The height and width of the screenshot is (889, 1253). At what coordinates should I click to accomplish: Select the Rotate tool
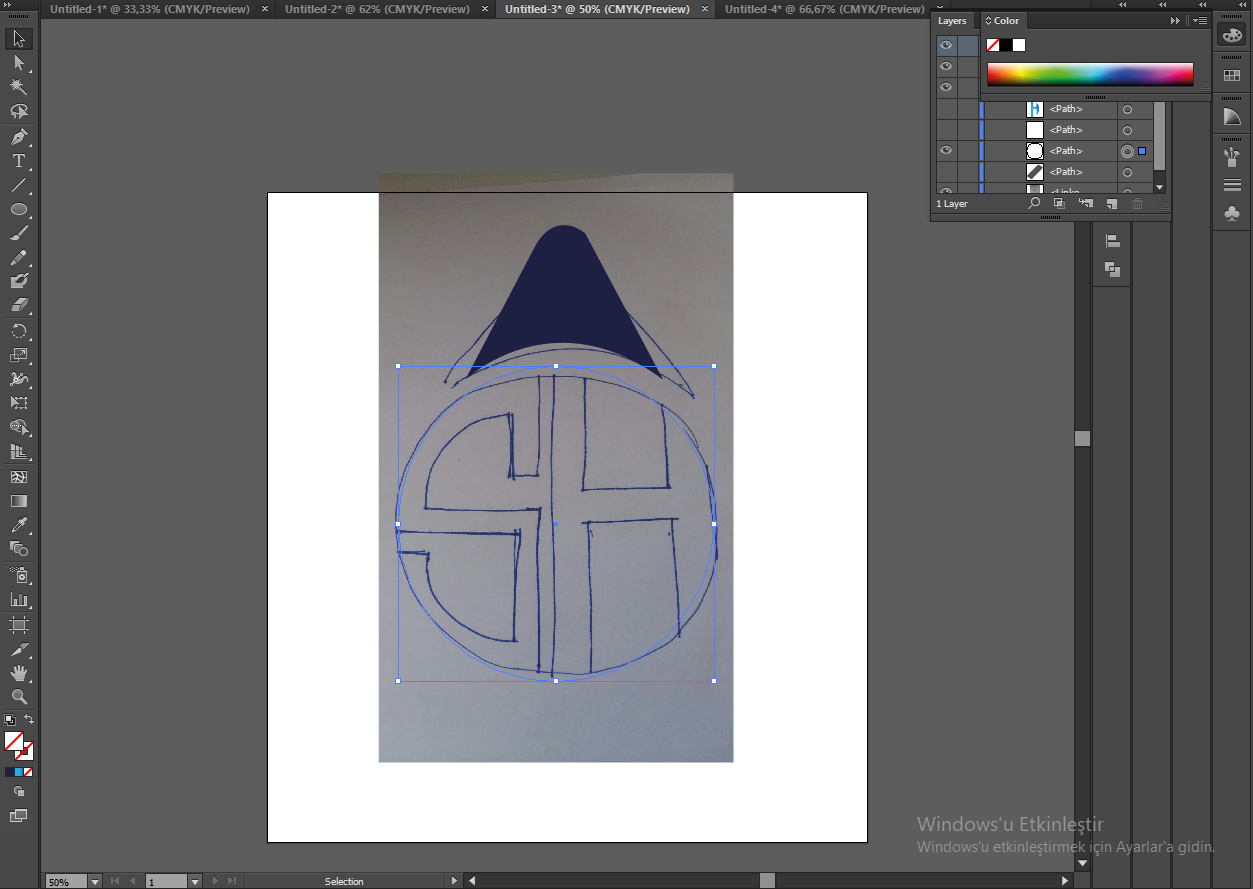tap(19, 331)
